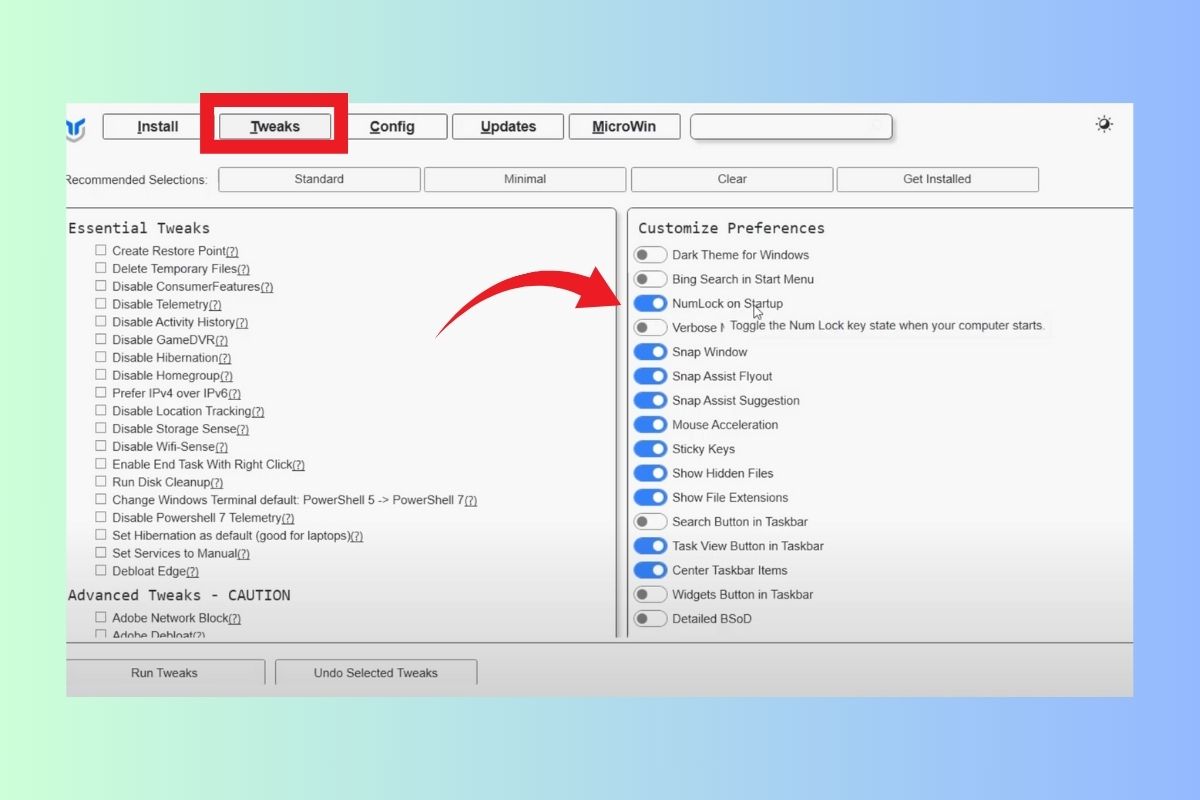Click the sun theme toggle icon
The height and width of the screenshot is (800, 1200).
coord(1104,124)
